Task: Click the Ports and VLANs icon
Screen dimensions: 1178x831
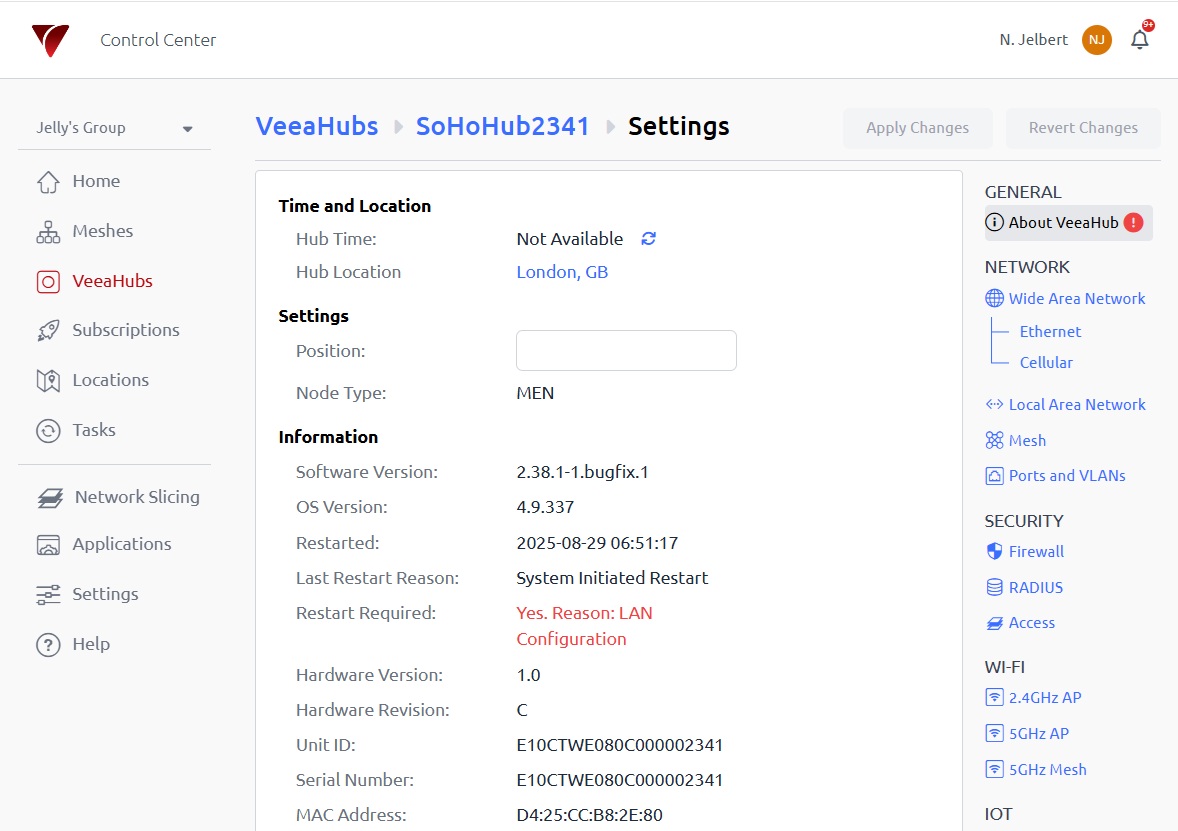Action: [x=994, y=476]
